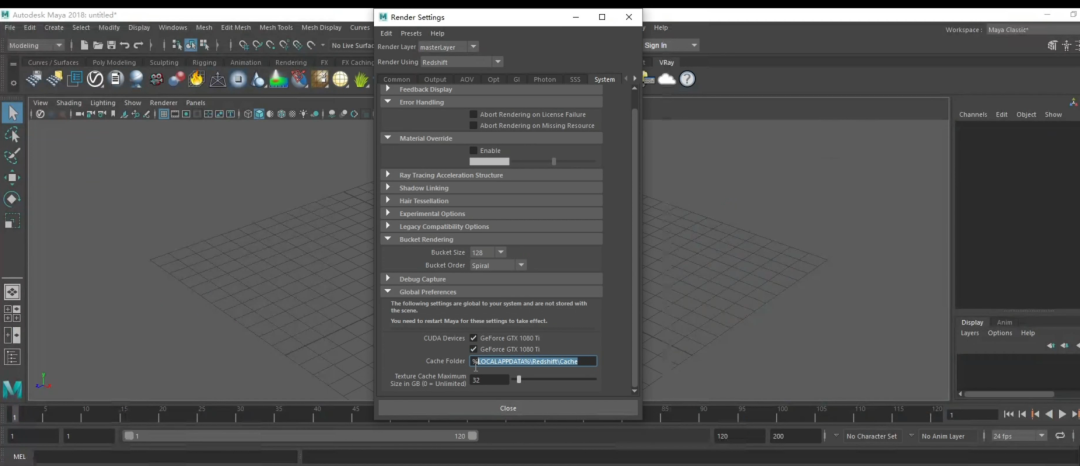Switch to the Common render settings tab

[396, 79]
